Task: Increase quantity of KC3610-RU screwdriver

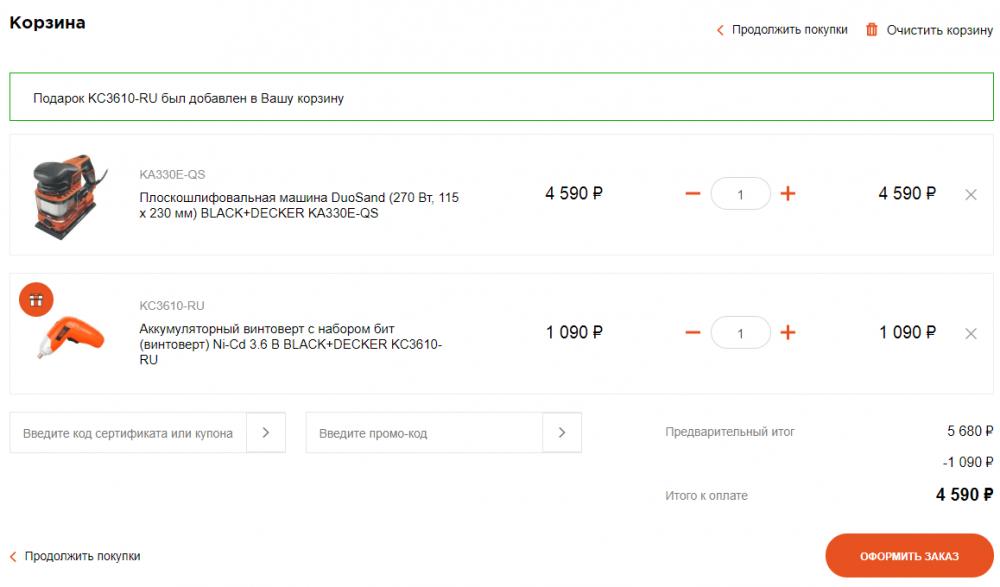Action: click(788, 332)
